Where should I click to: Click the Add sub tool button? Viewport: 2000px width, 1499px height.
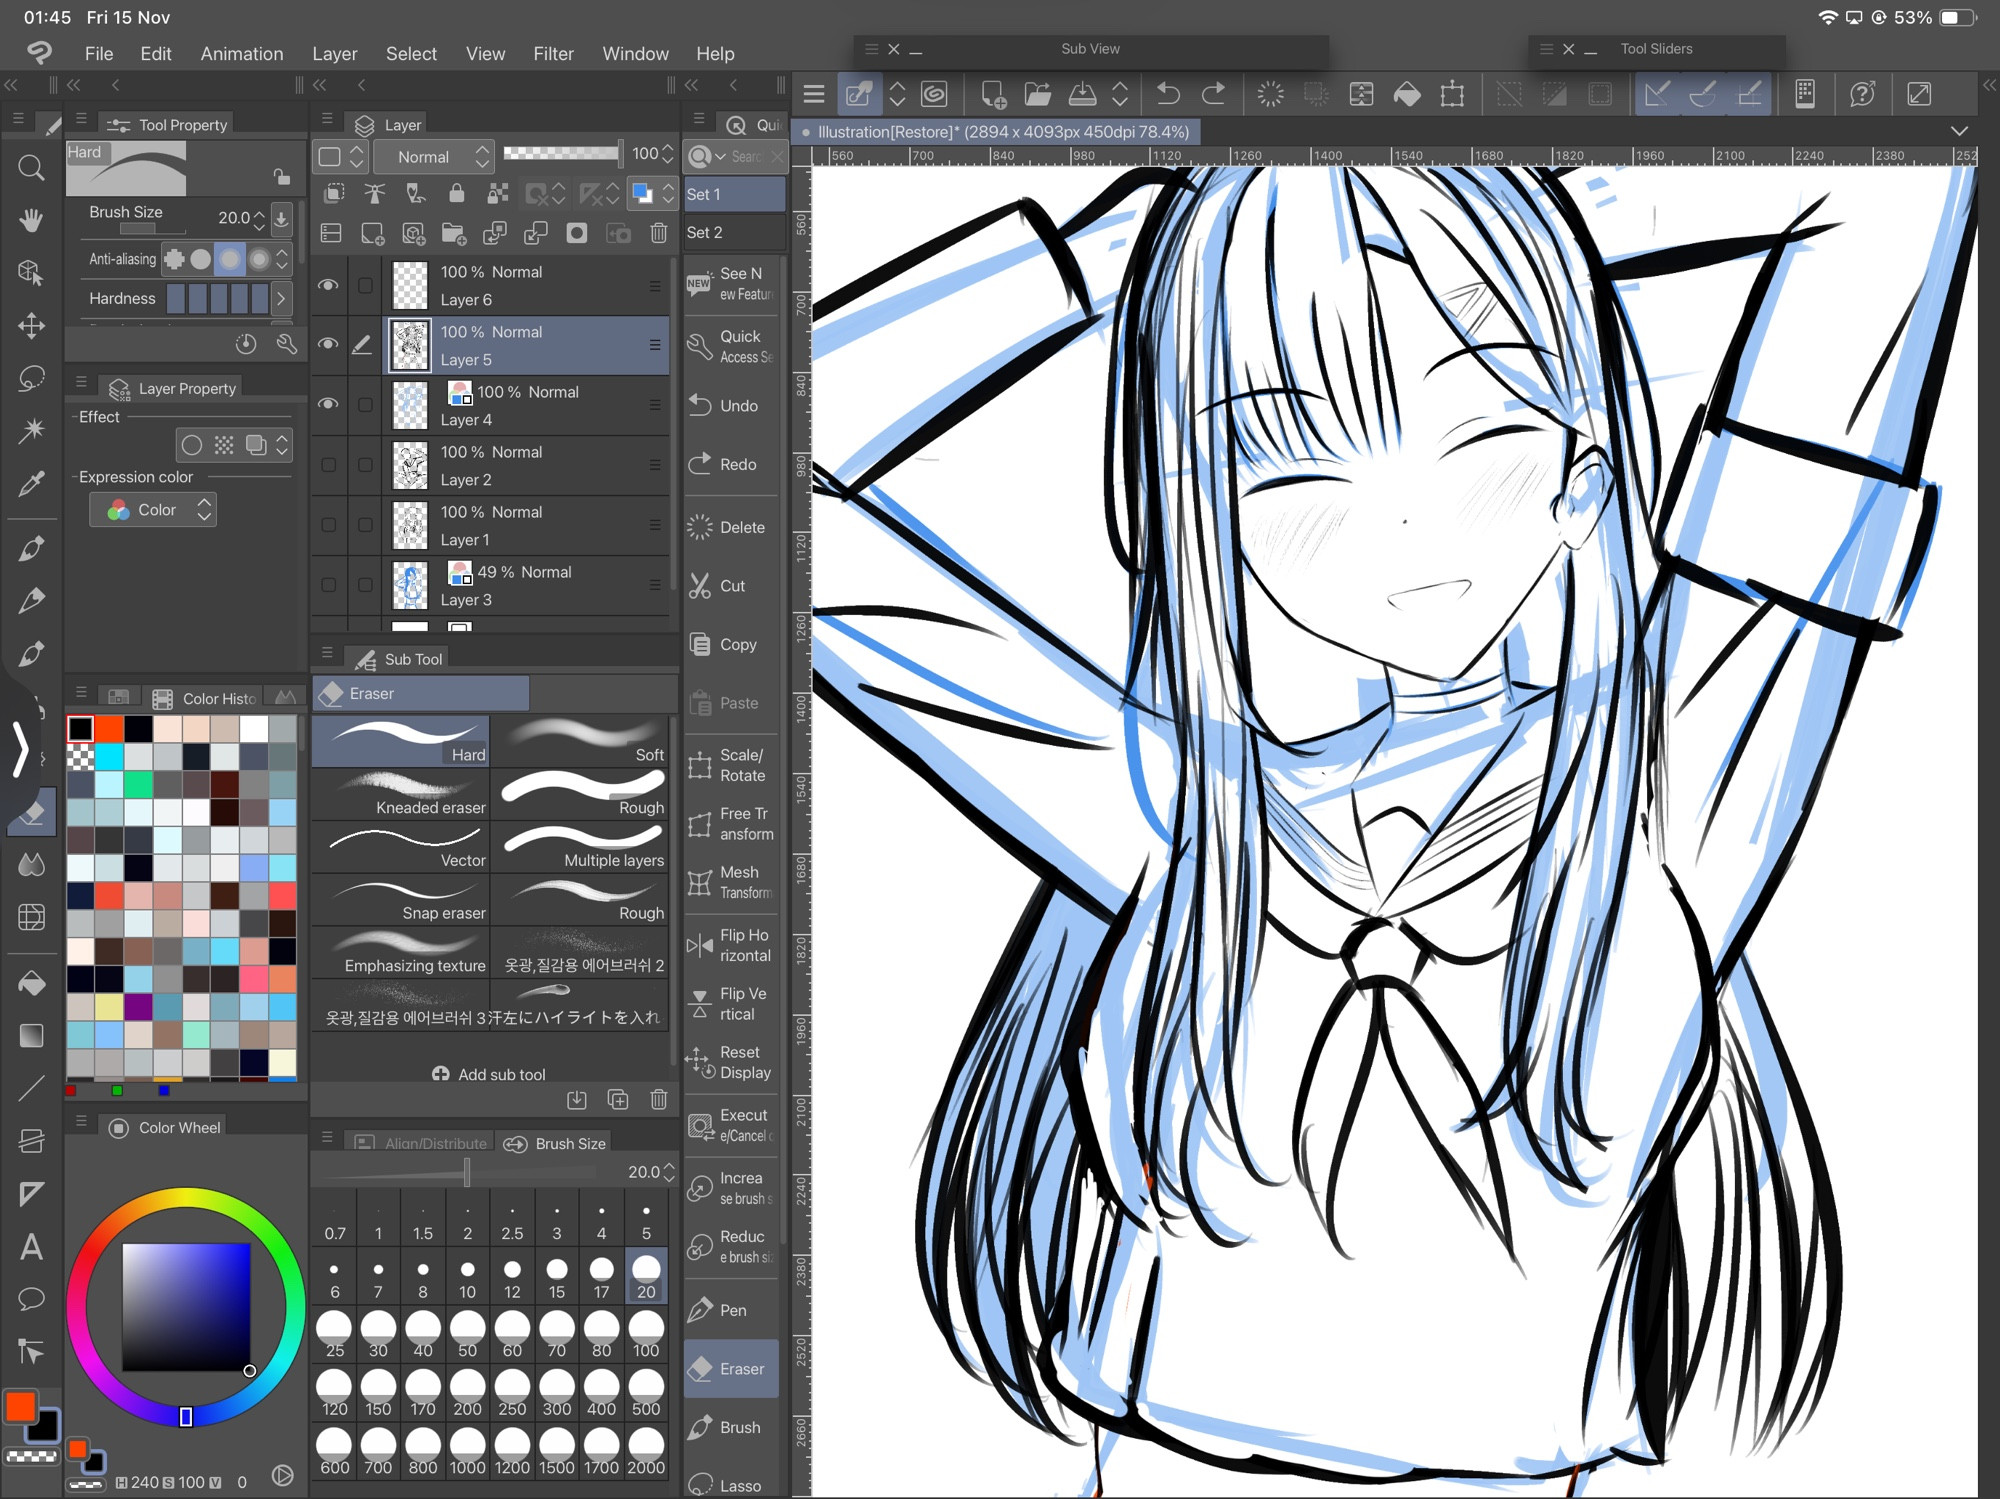pyautogui.click(x=489, y=1074)
